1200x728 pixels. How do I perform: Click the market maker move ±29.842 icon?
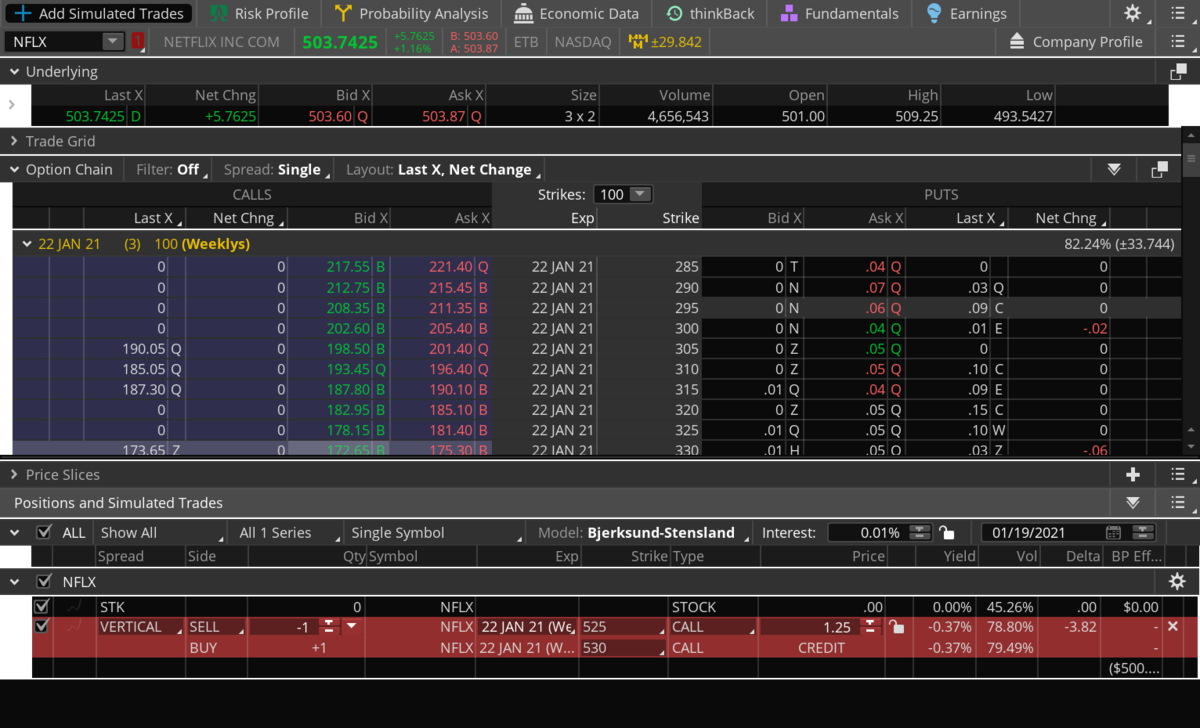[x=637, y=42]
